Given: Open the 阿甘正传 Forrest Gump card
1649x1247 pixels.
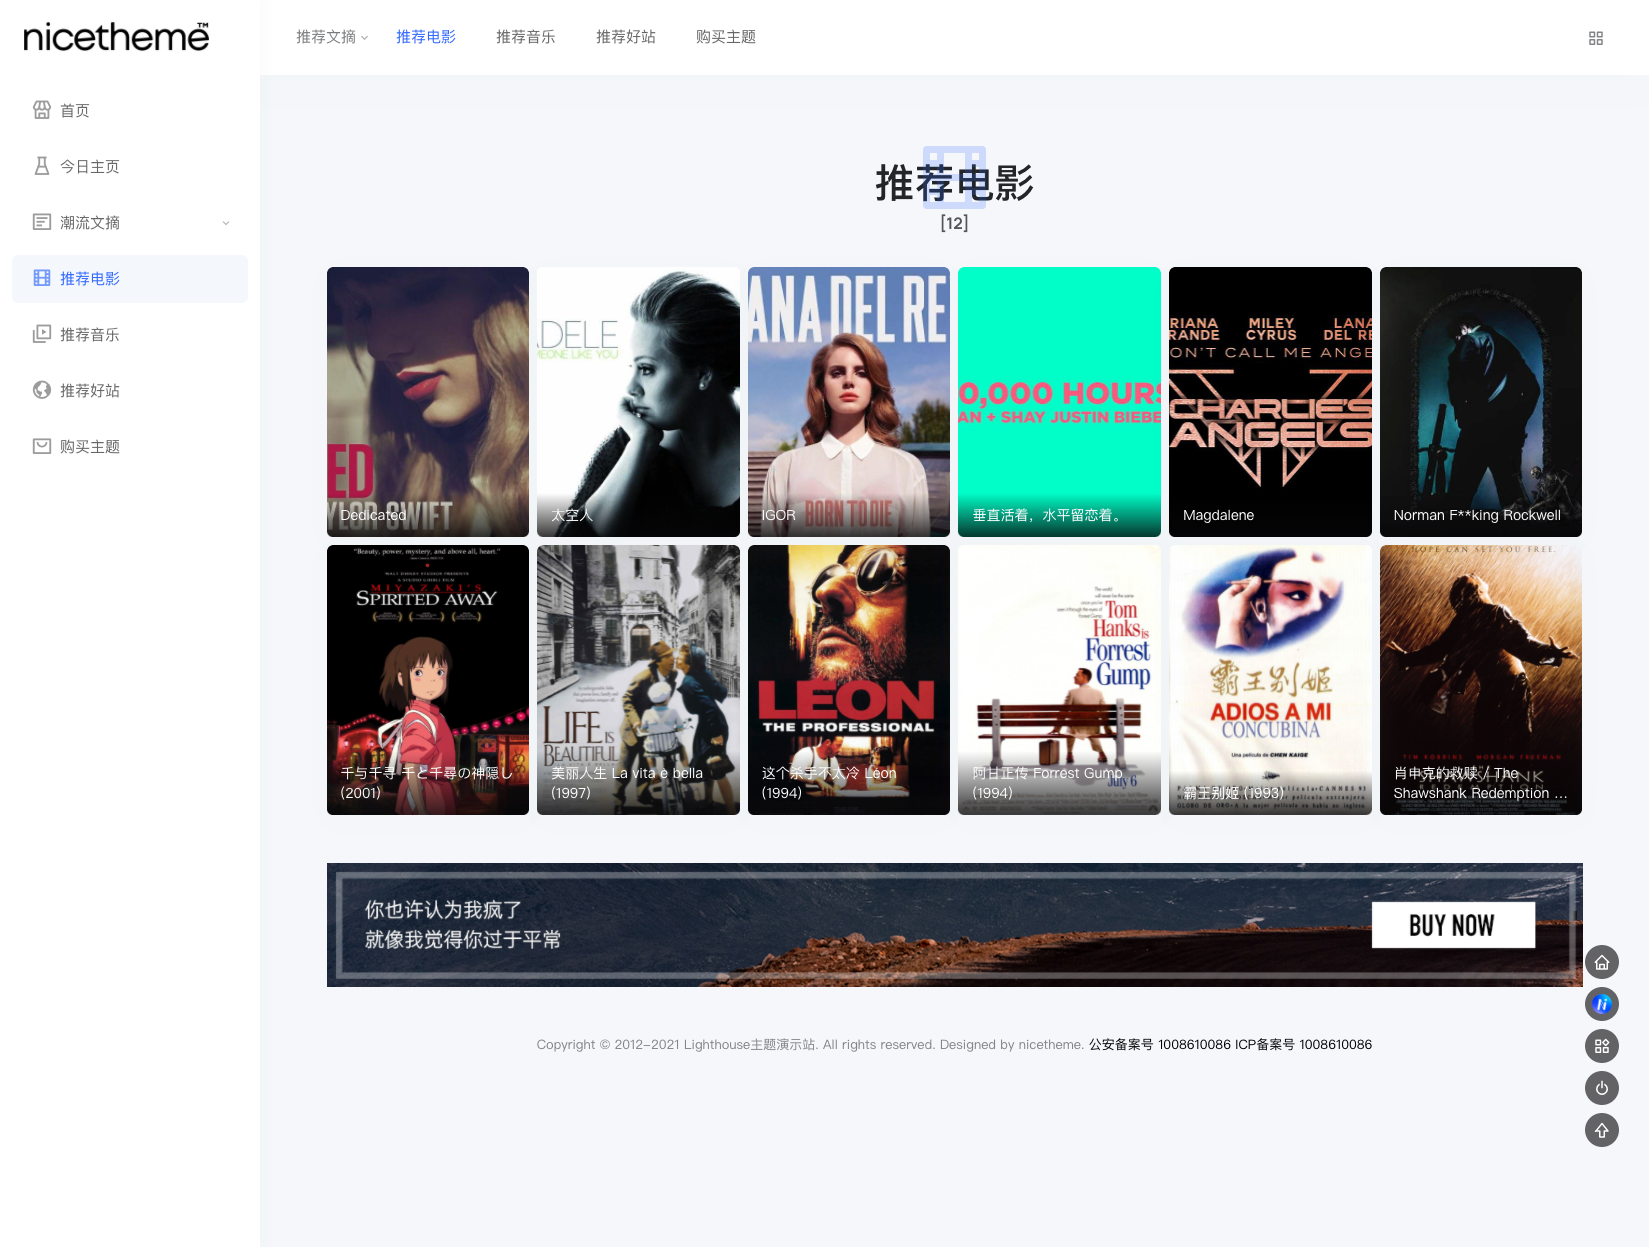Looking at the screenshot, I should [1059, 680].
